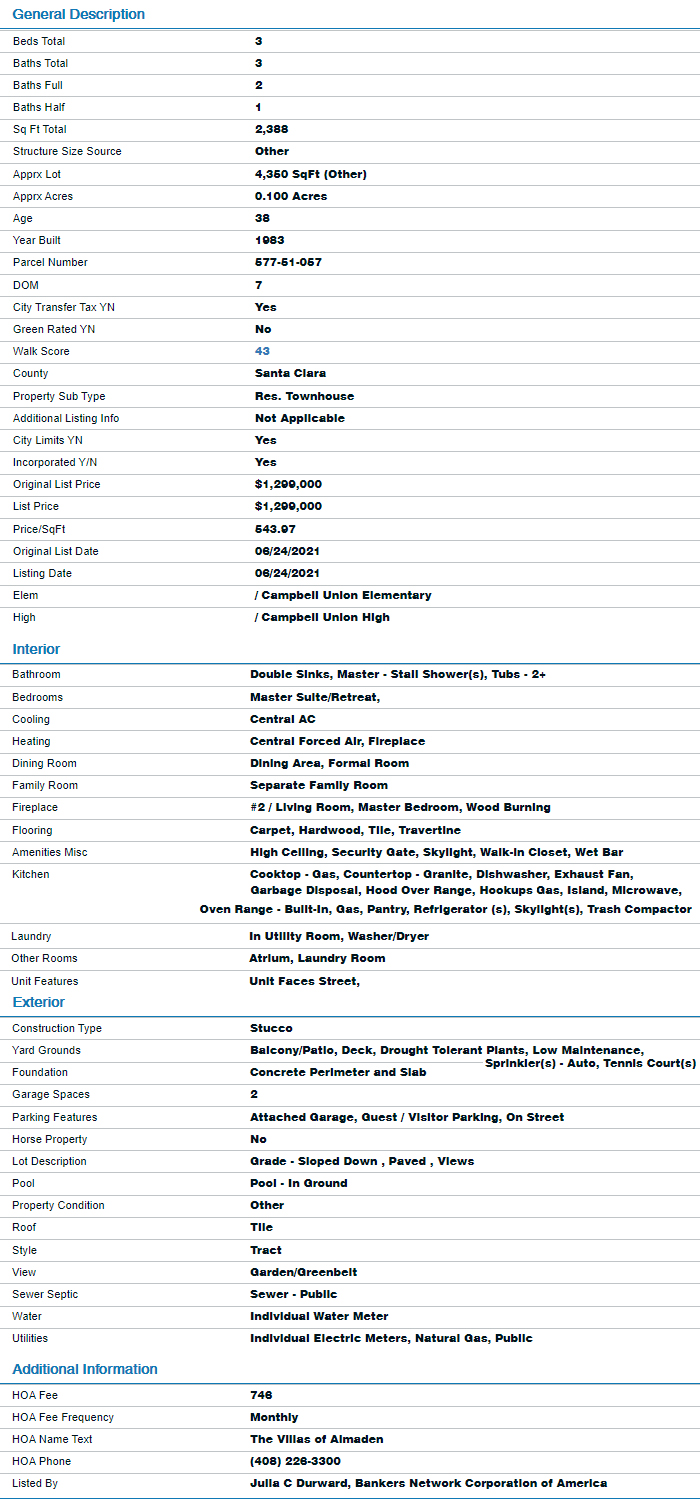Select Bedrooms value Master Suite/Retreat
This screenshot has height=1499, width=700.
(x=315, y=697)
